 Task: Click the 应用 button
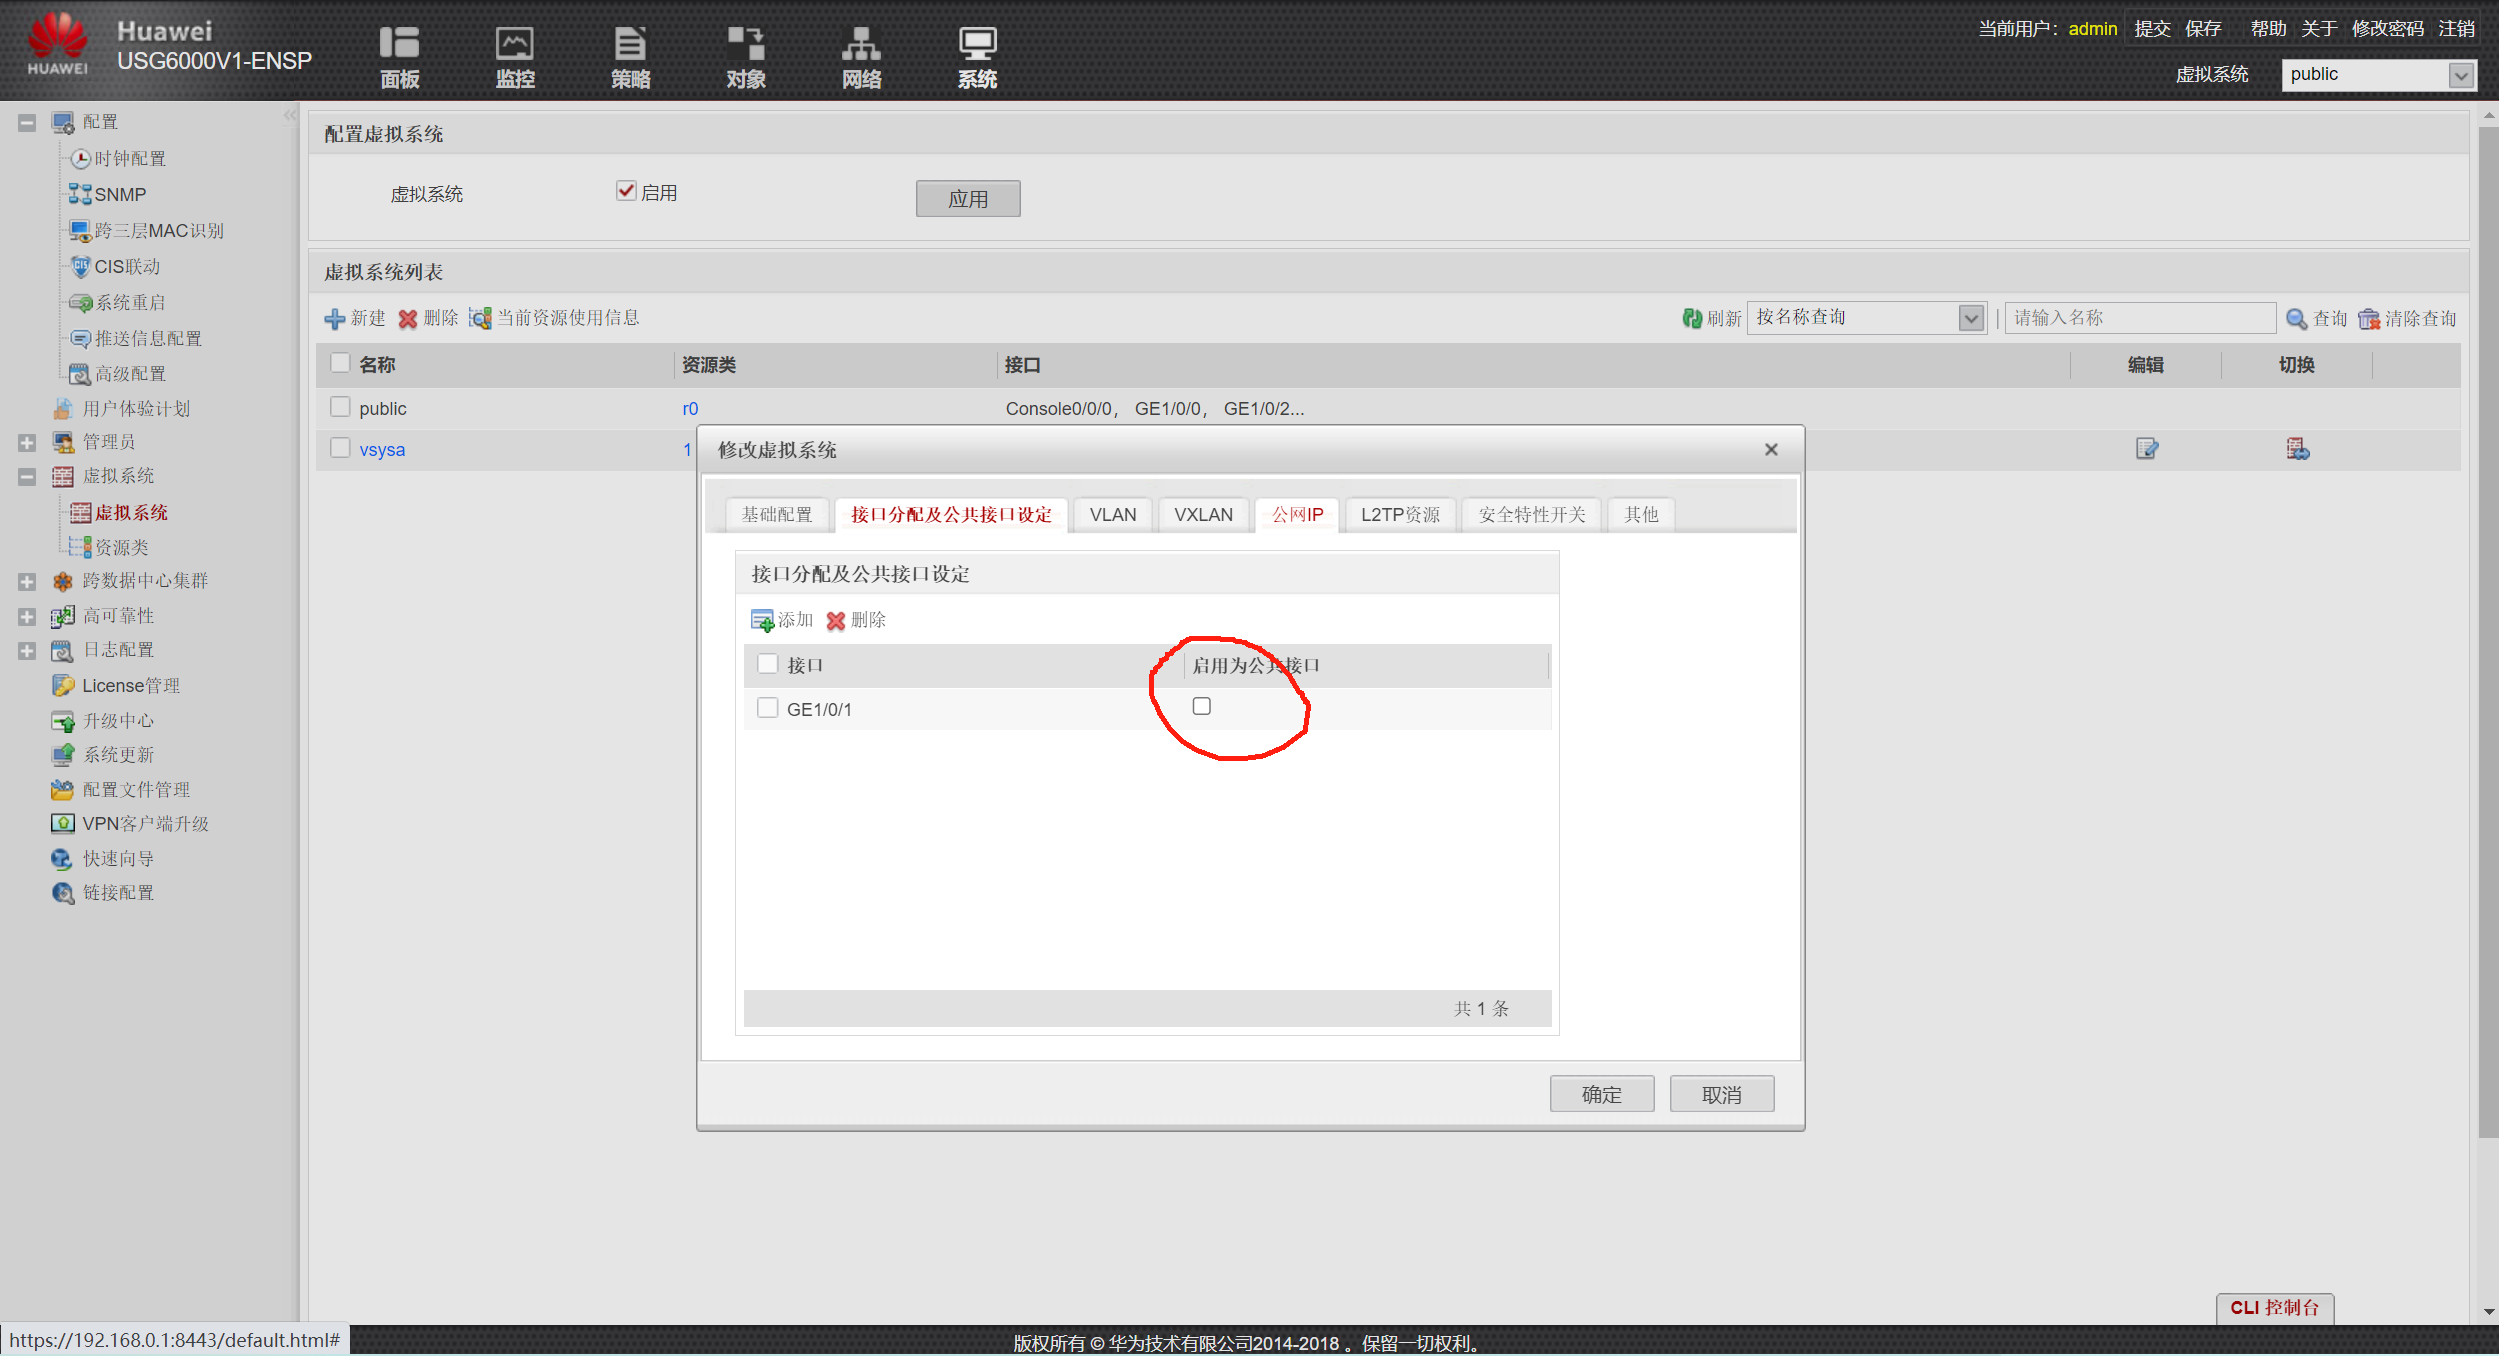coord(967,199)
